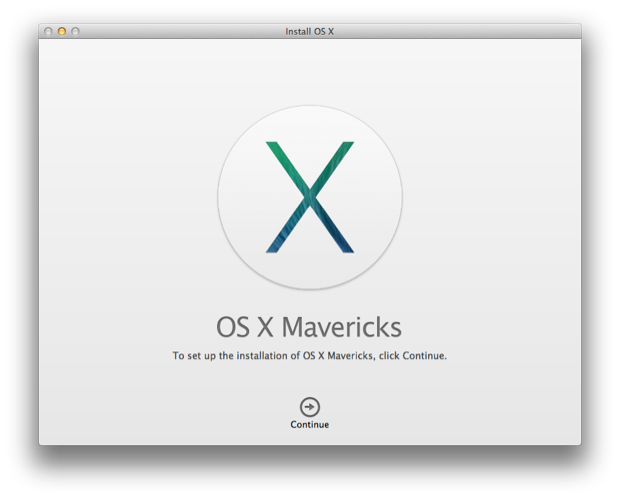Click the 'OS X Mavericks' heading
The image size is (620, 499).
(x=309, y=327)
